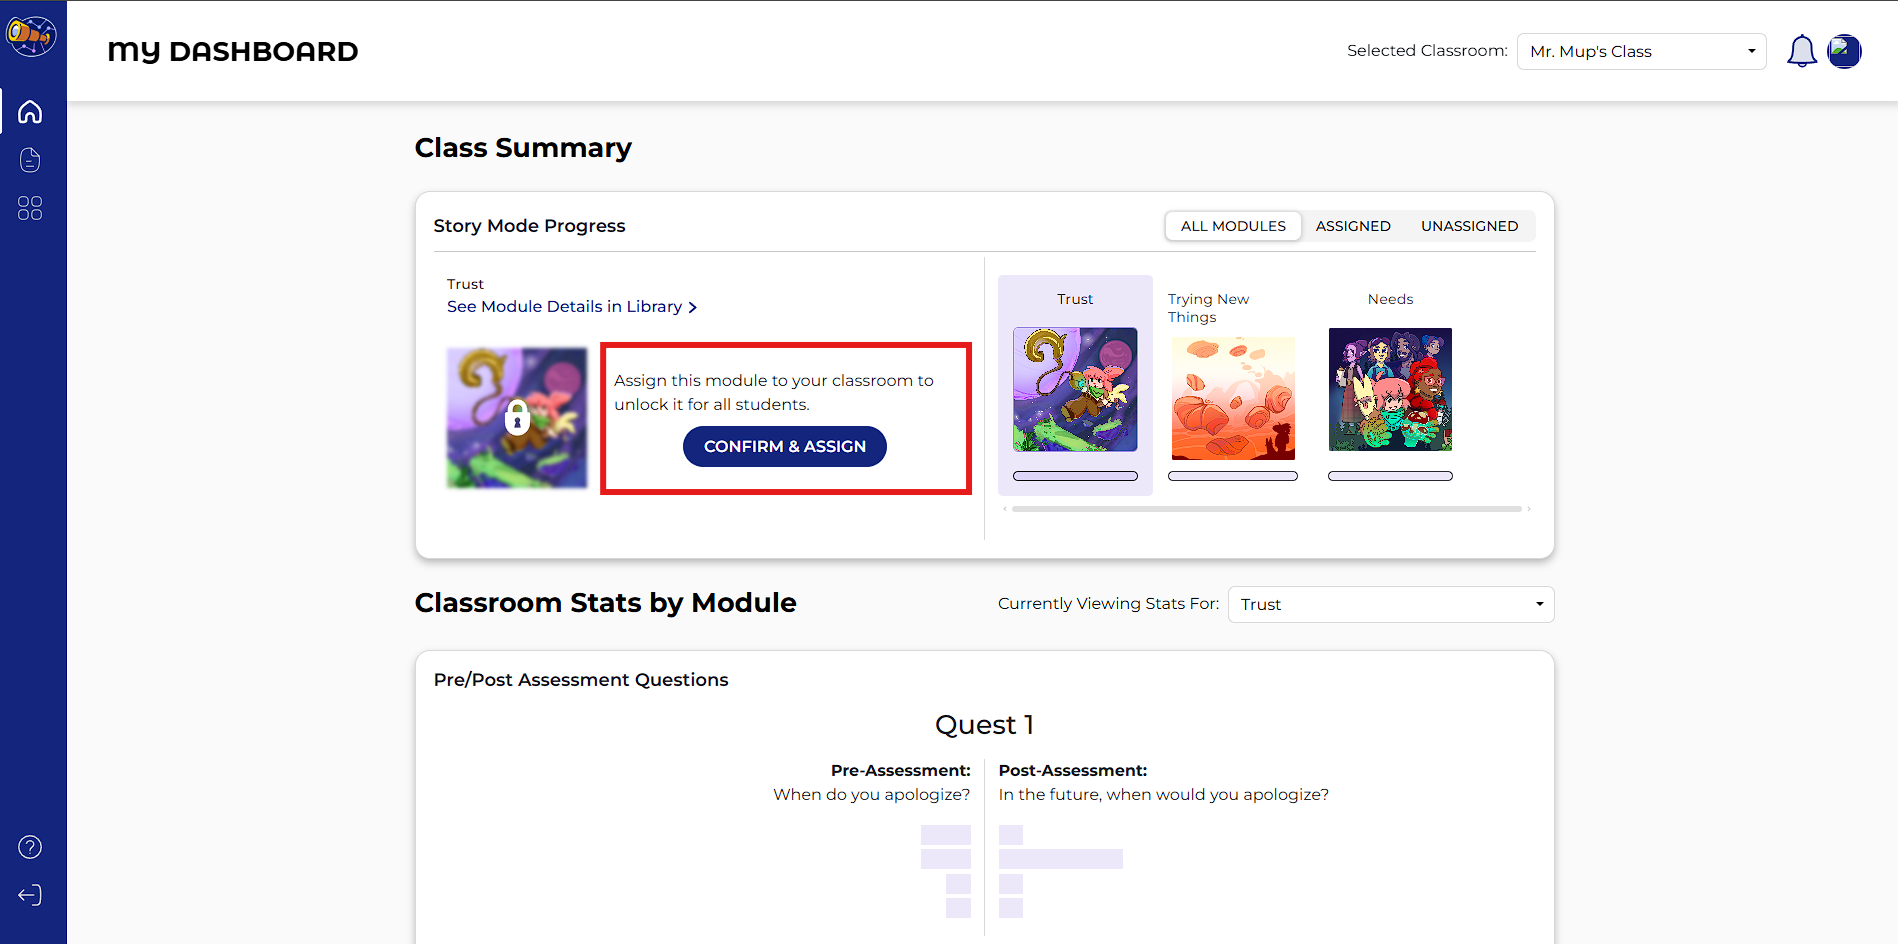Open notifications bell icon
The height and width of the screenshot is (944, 1898).
pyautogui.click(x=1801, y=51)
